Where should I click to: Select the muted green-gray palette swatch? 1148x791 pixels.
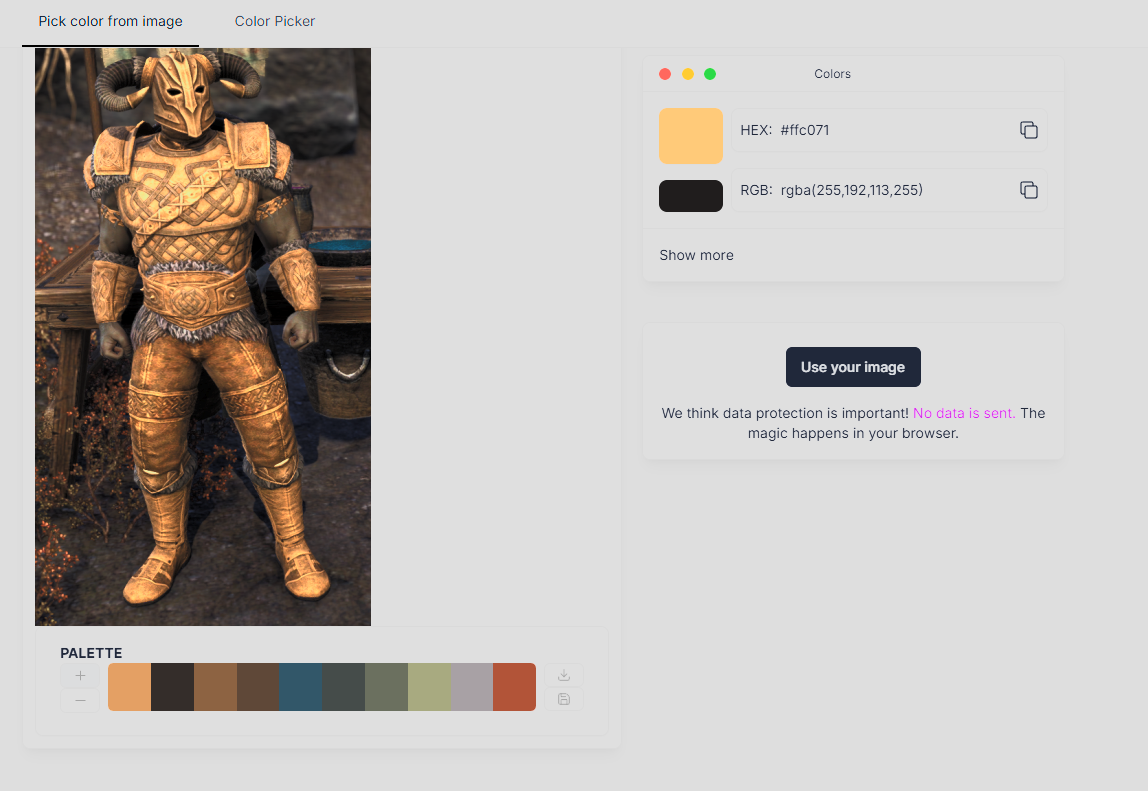(386, 687)
